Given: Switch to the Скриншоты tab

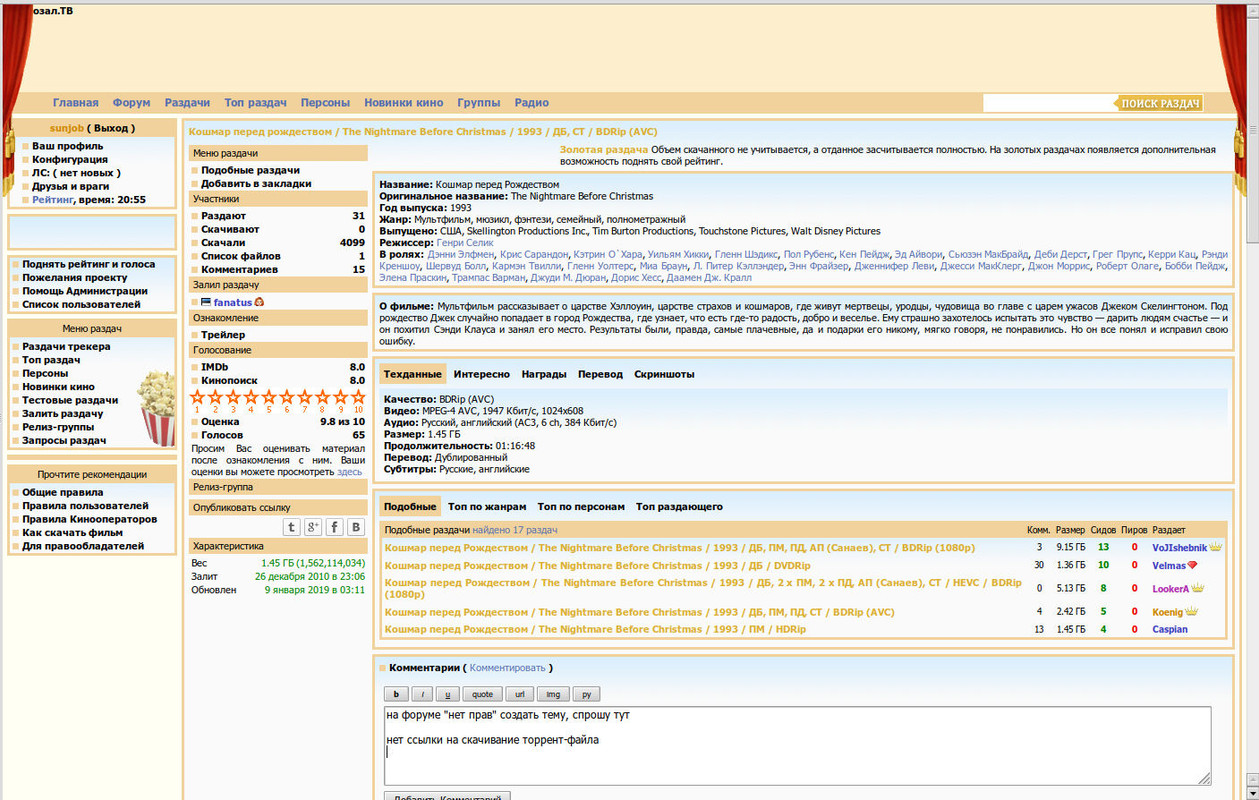Looking at the screenshot, I should point(664,374).
